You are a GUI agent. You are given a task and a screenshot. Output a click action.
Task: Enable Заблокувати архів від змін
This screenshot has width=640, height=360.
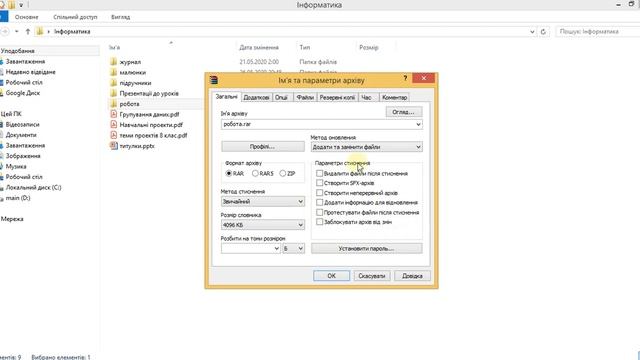click(x=320, y=222)
